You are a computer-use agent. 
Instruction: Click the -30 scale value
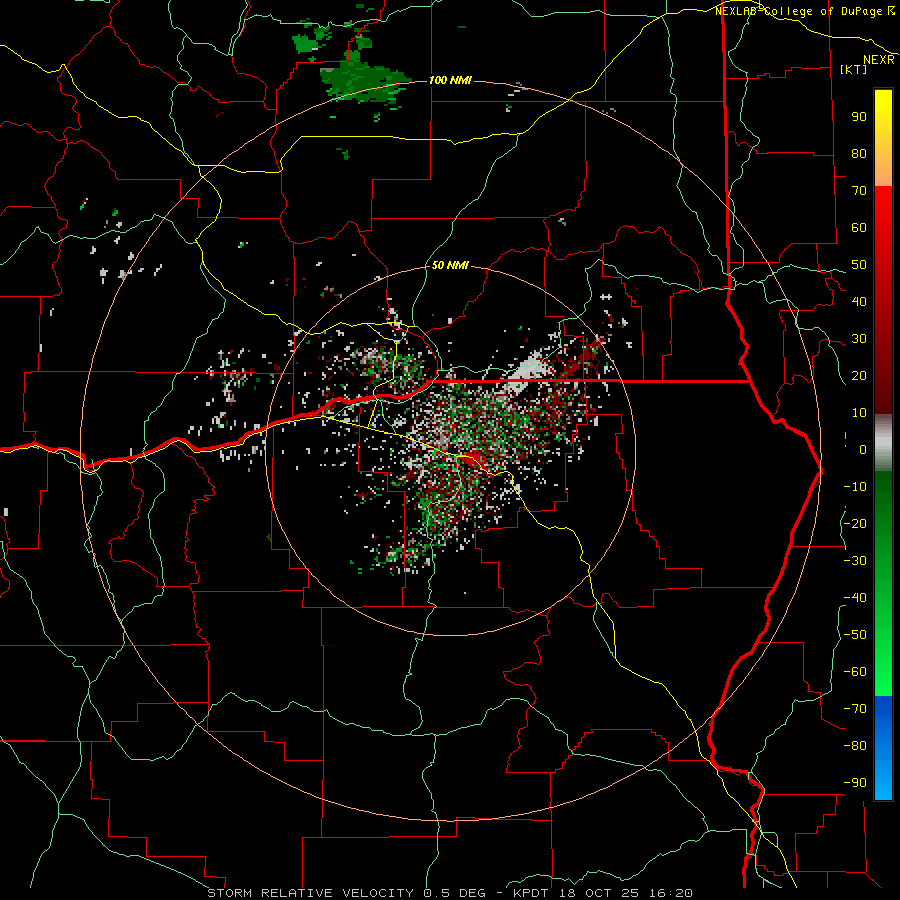pos(855,561)
